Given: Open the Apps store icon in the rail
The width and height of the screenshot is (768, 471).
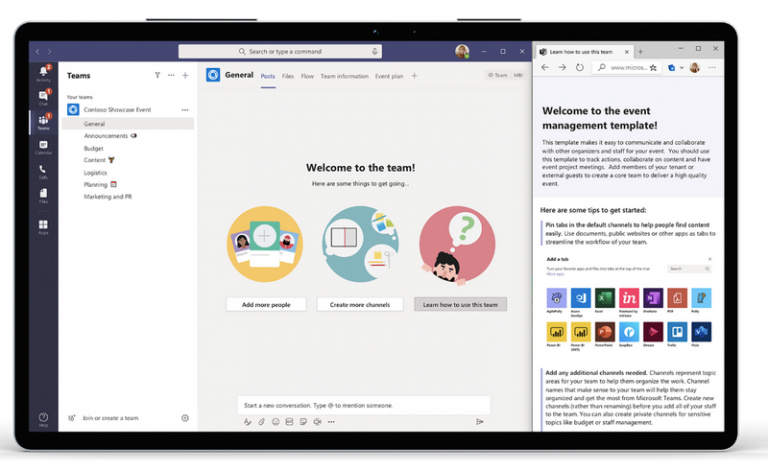Looking at the screenshot, I should (43, 227).
